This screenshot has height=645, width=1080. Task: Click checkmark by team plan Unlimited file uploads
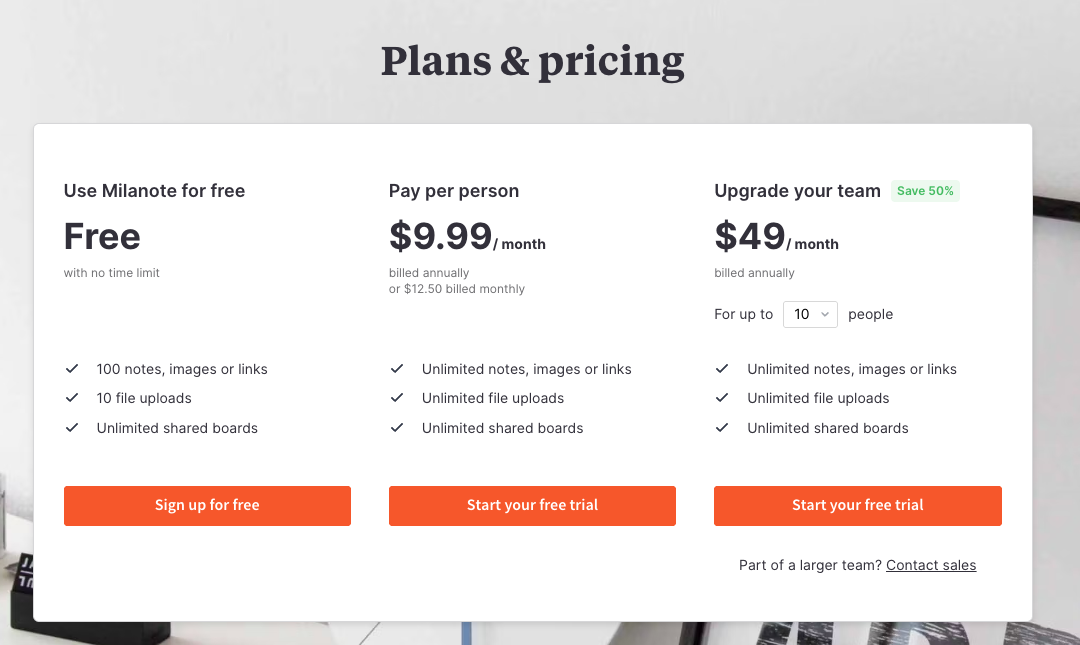click(x=722, y=398)
